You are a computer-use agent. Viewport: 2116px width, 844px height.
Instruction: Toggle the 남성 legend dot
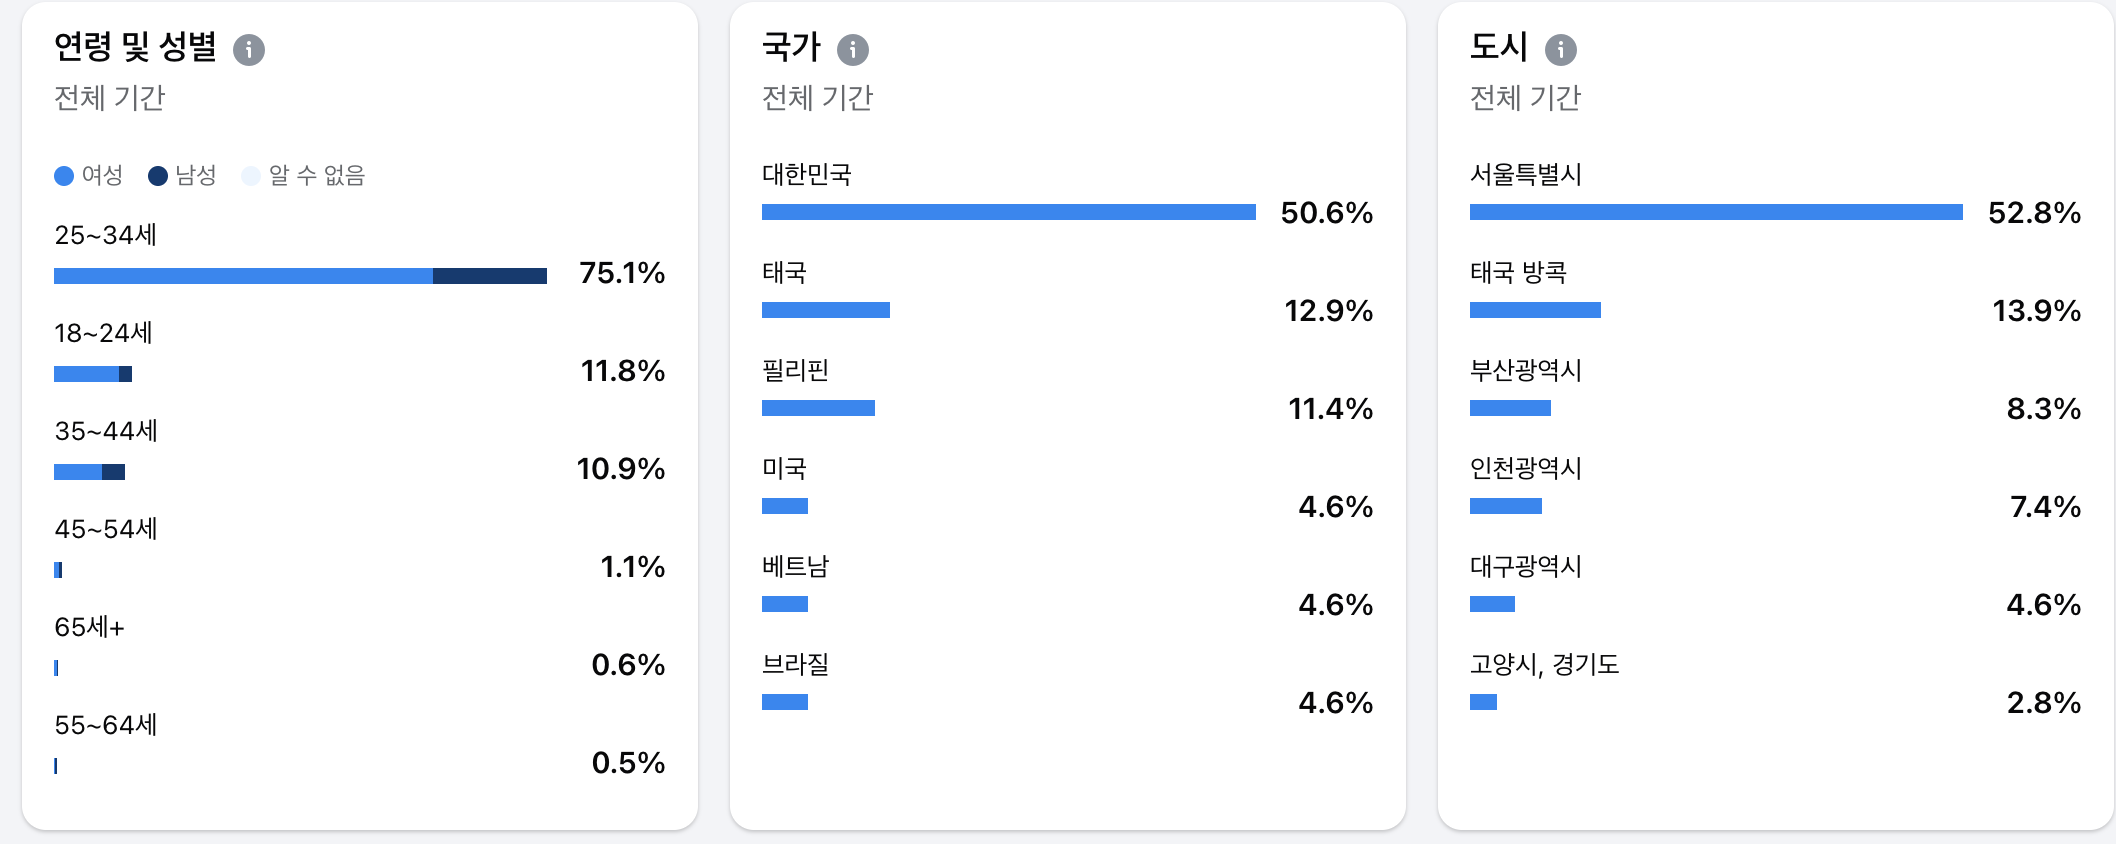158,176
